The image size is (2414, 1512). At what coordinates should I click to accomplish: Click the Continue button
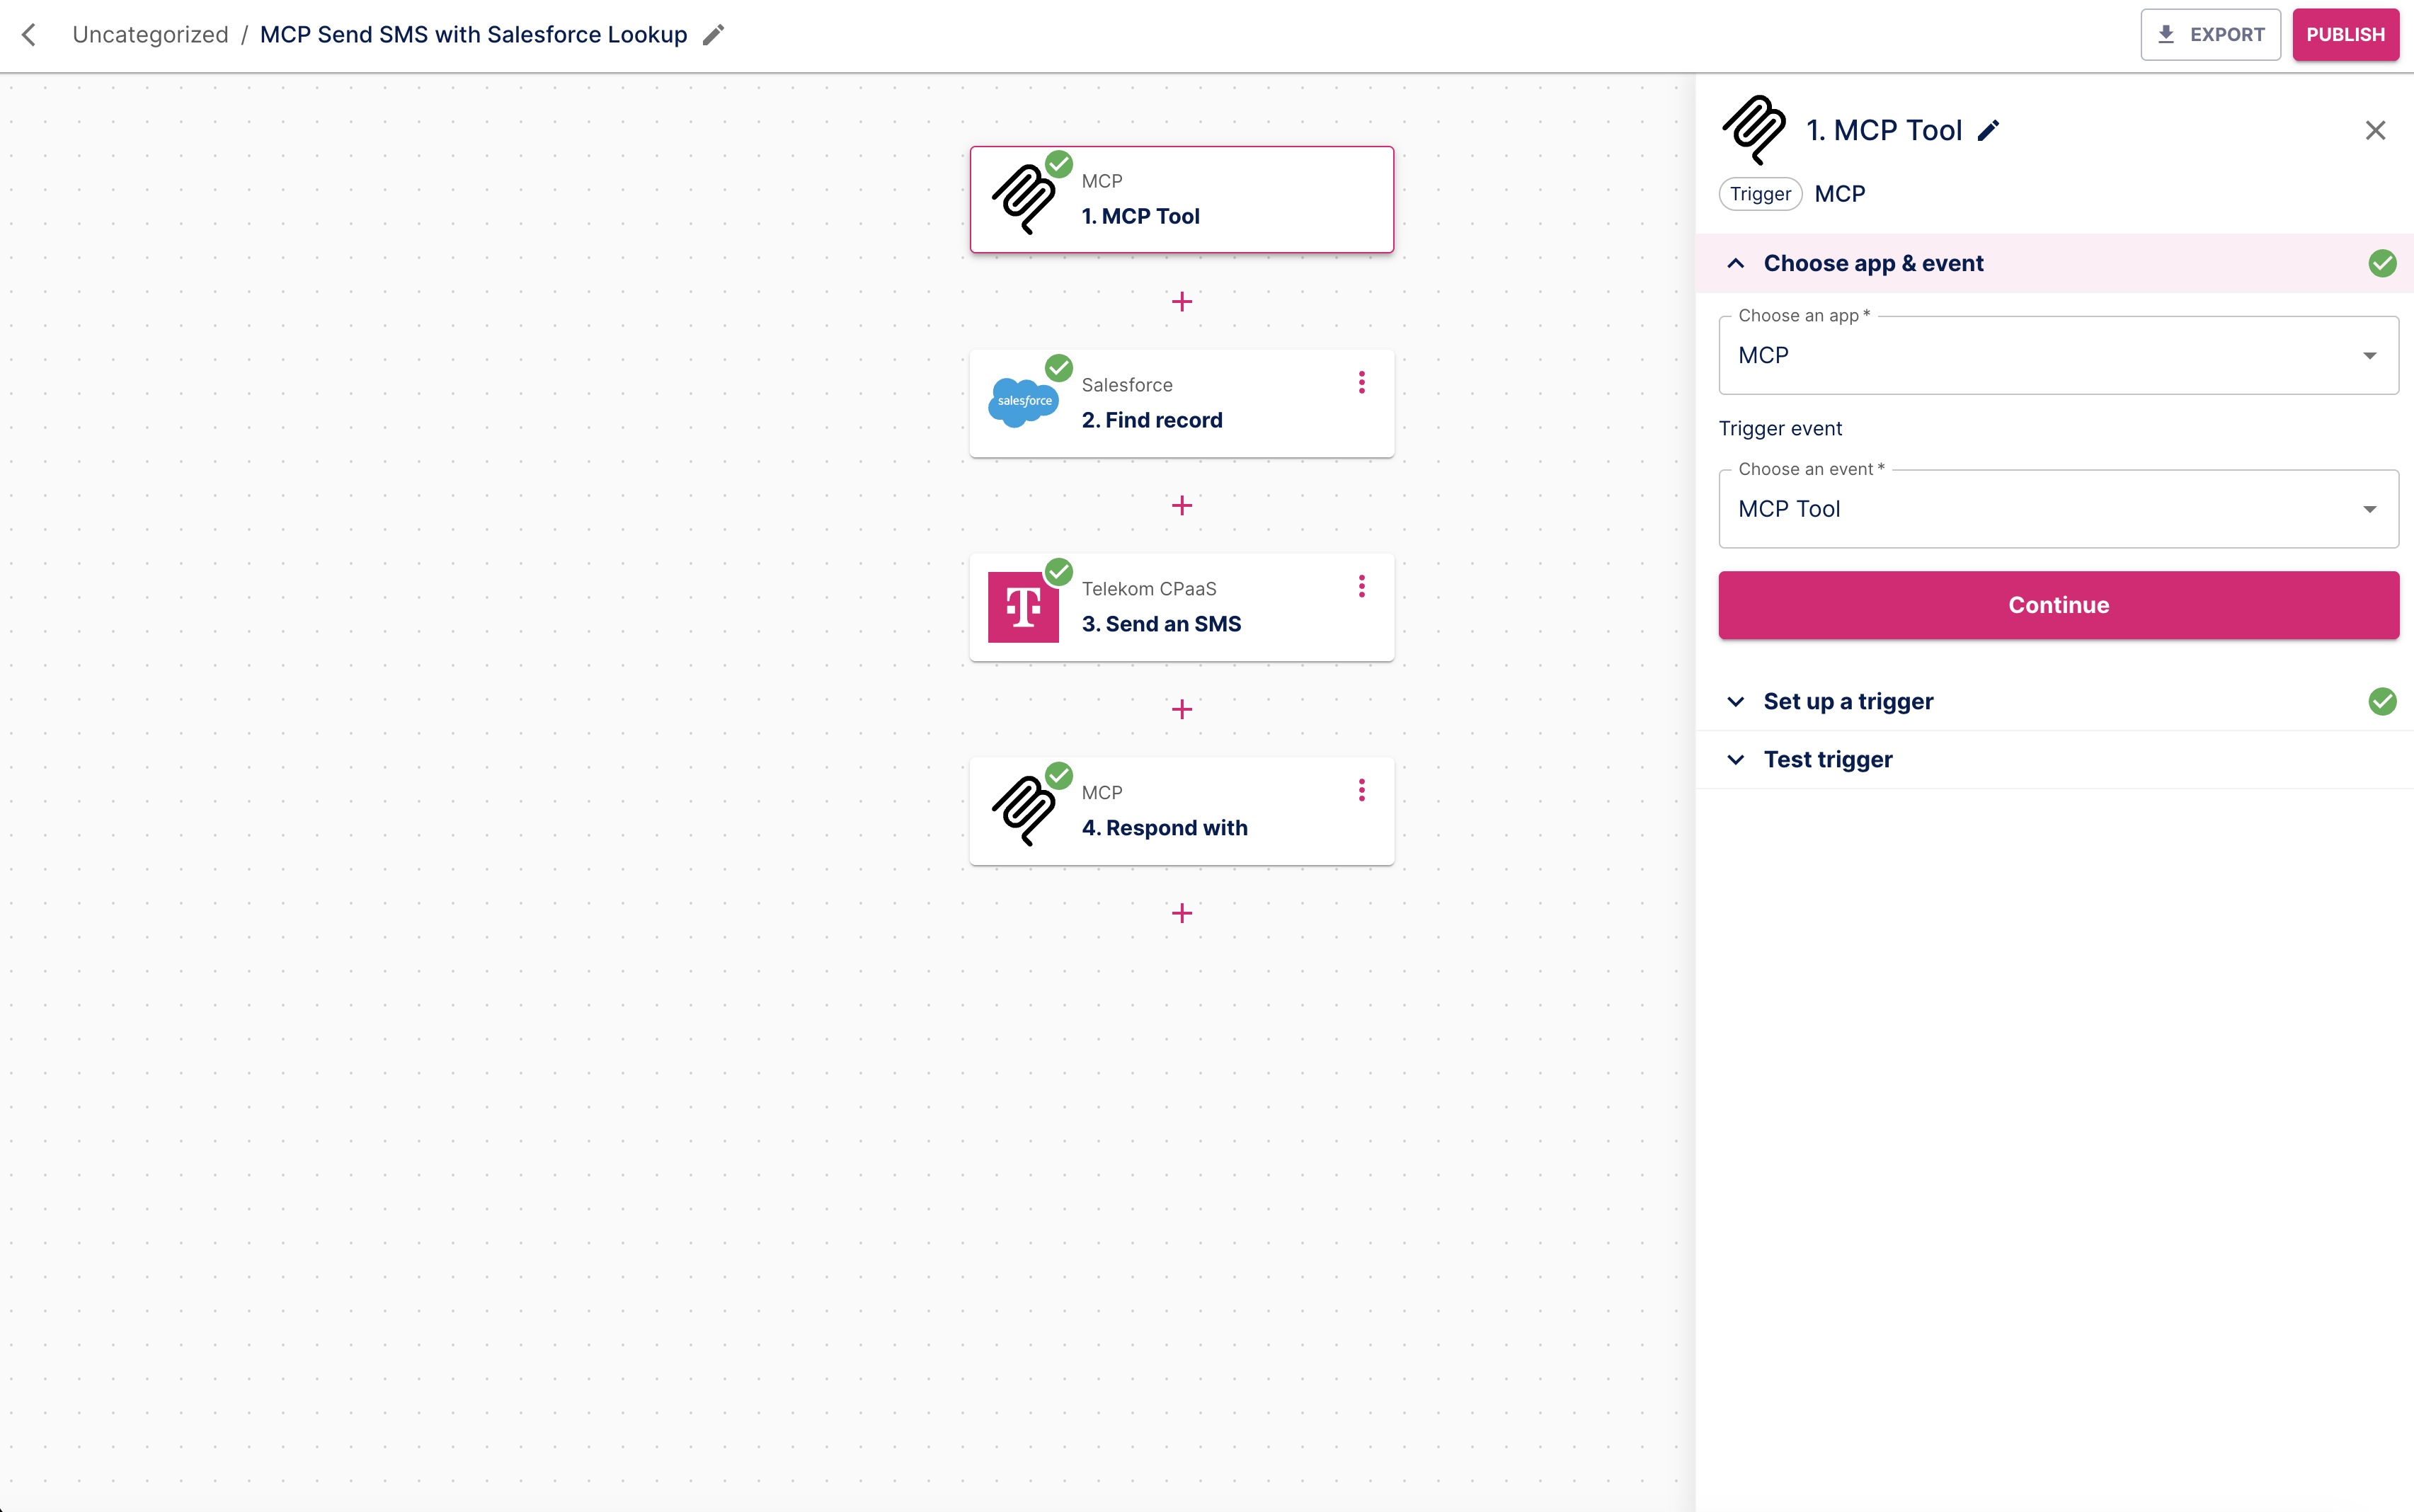pos(2058,606)
